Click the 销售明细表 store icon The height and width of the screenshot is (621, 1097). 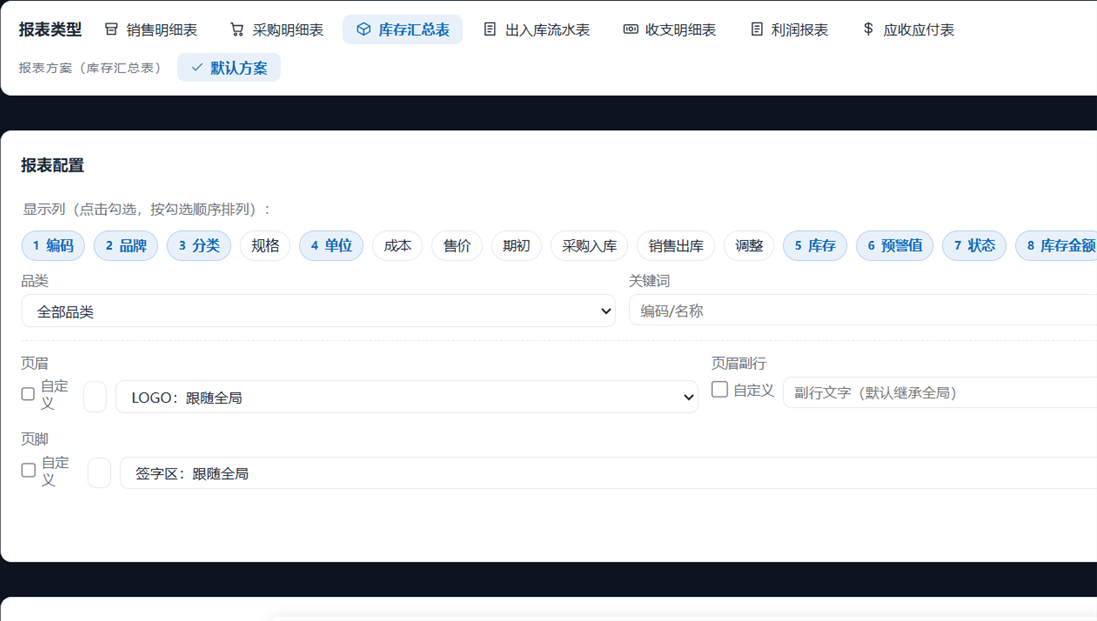(111, 29)
